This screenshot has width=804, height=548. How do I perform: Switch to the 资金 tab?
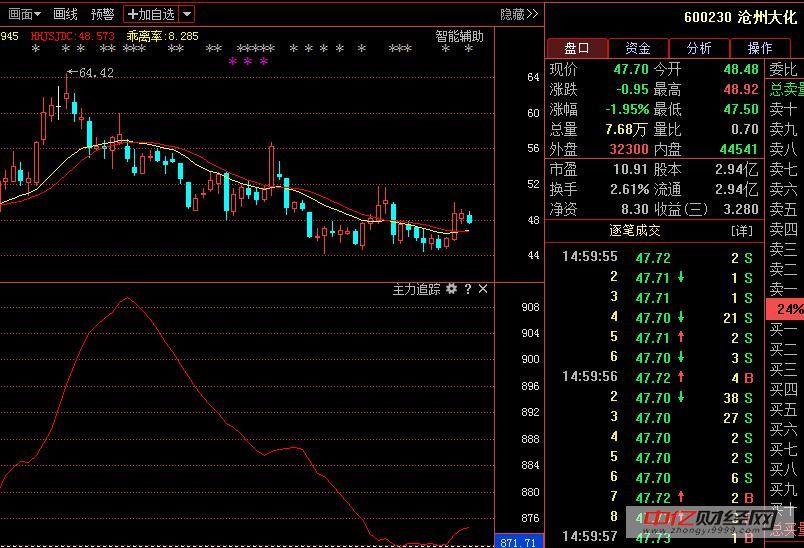638,48
